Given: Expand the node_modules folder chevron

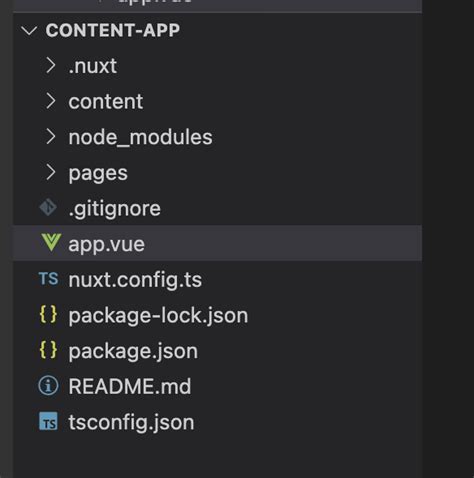Looking at the screenshot, I should (50, 137).
